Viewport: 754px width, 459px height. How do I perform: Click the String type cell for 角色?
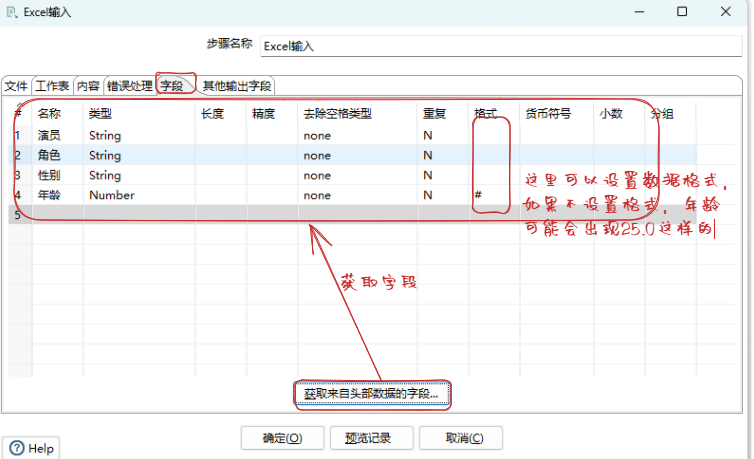(139, 155)
